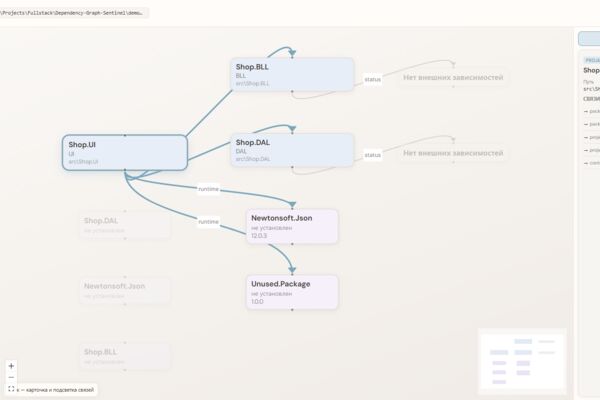Click the blue button atop the side panel
Viewport: 600px width, 400px height.
pyautogui.click(x=589, y=39)
